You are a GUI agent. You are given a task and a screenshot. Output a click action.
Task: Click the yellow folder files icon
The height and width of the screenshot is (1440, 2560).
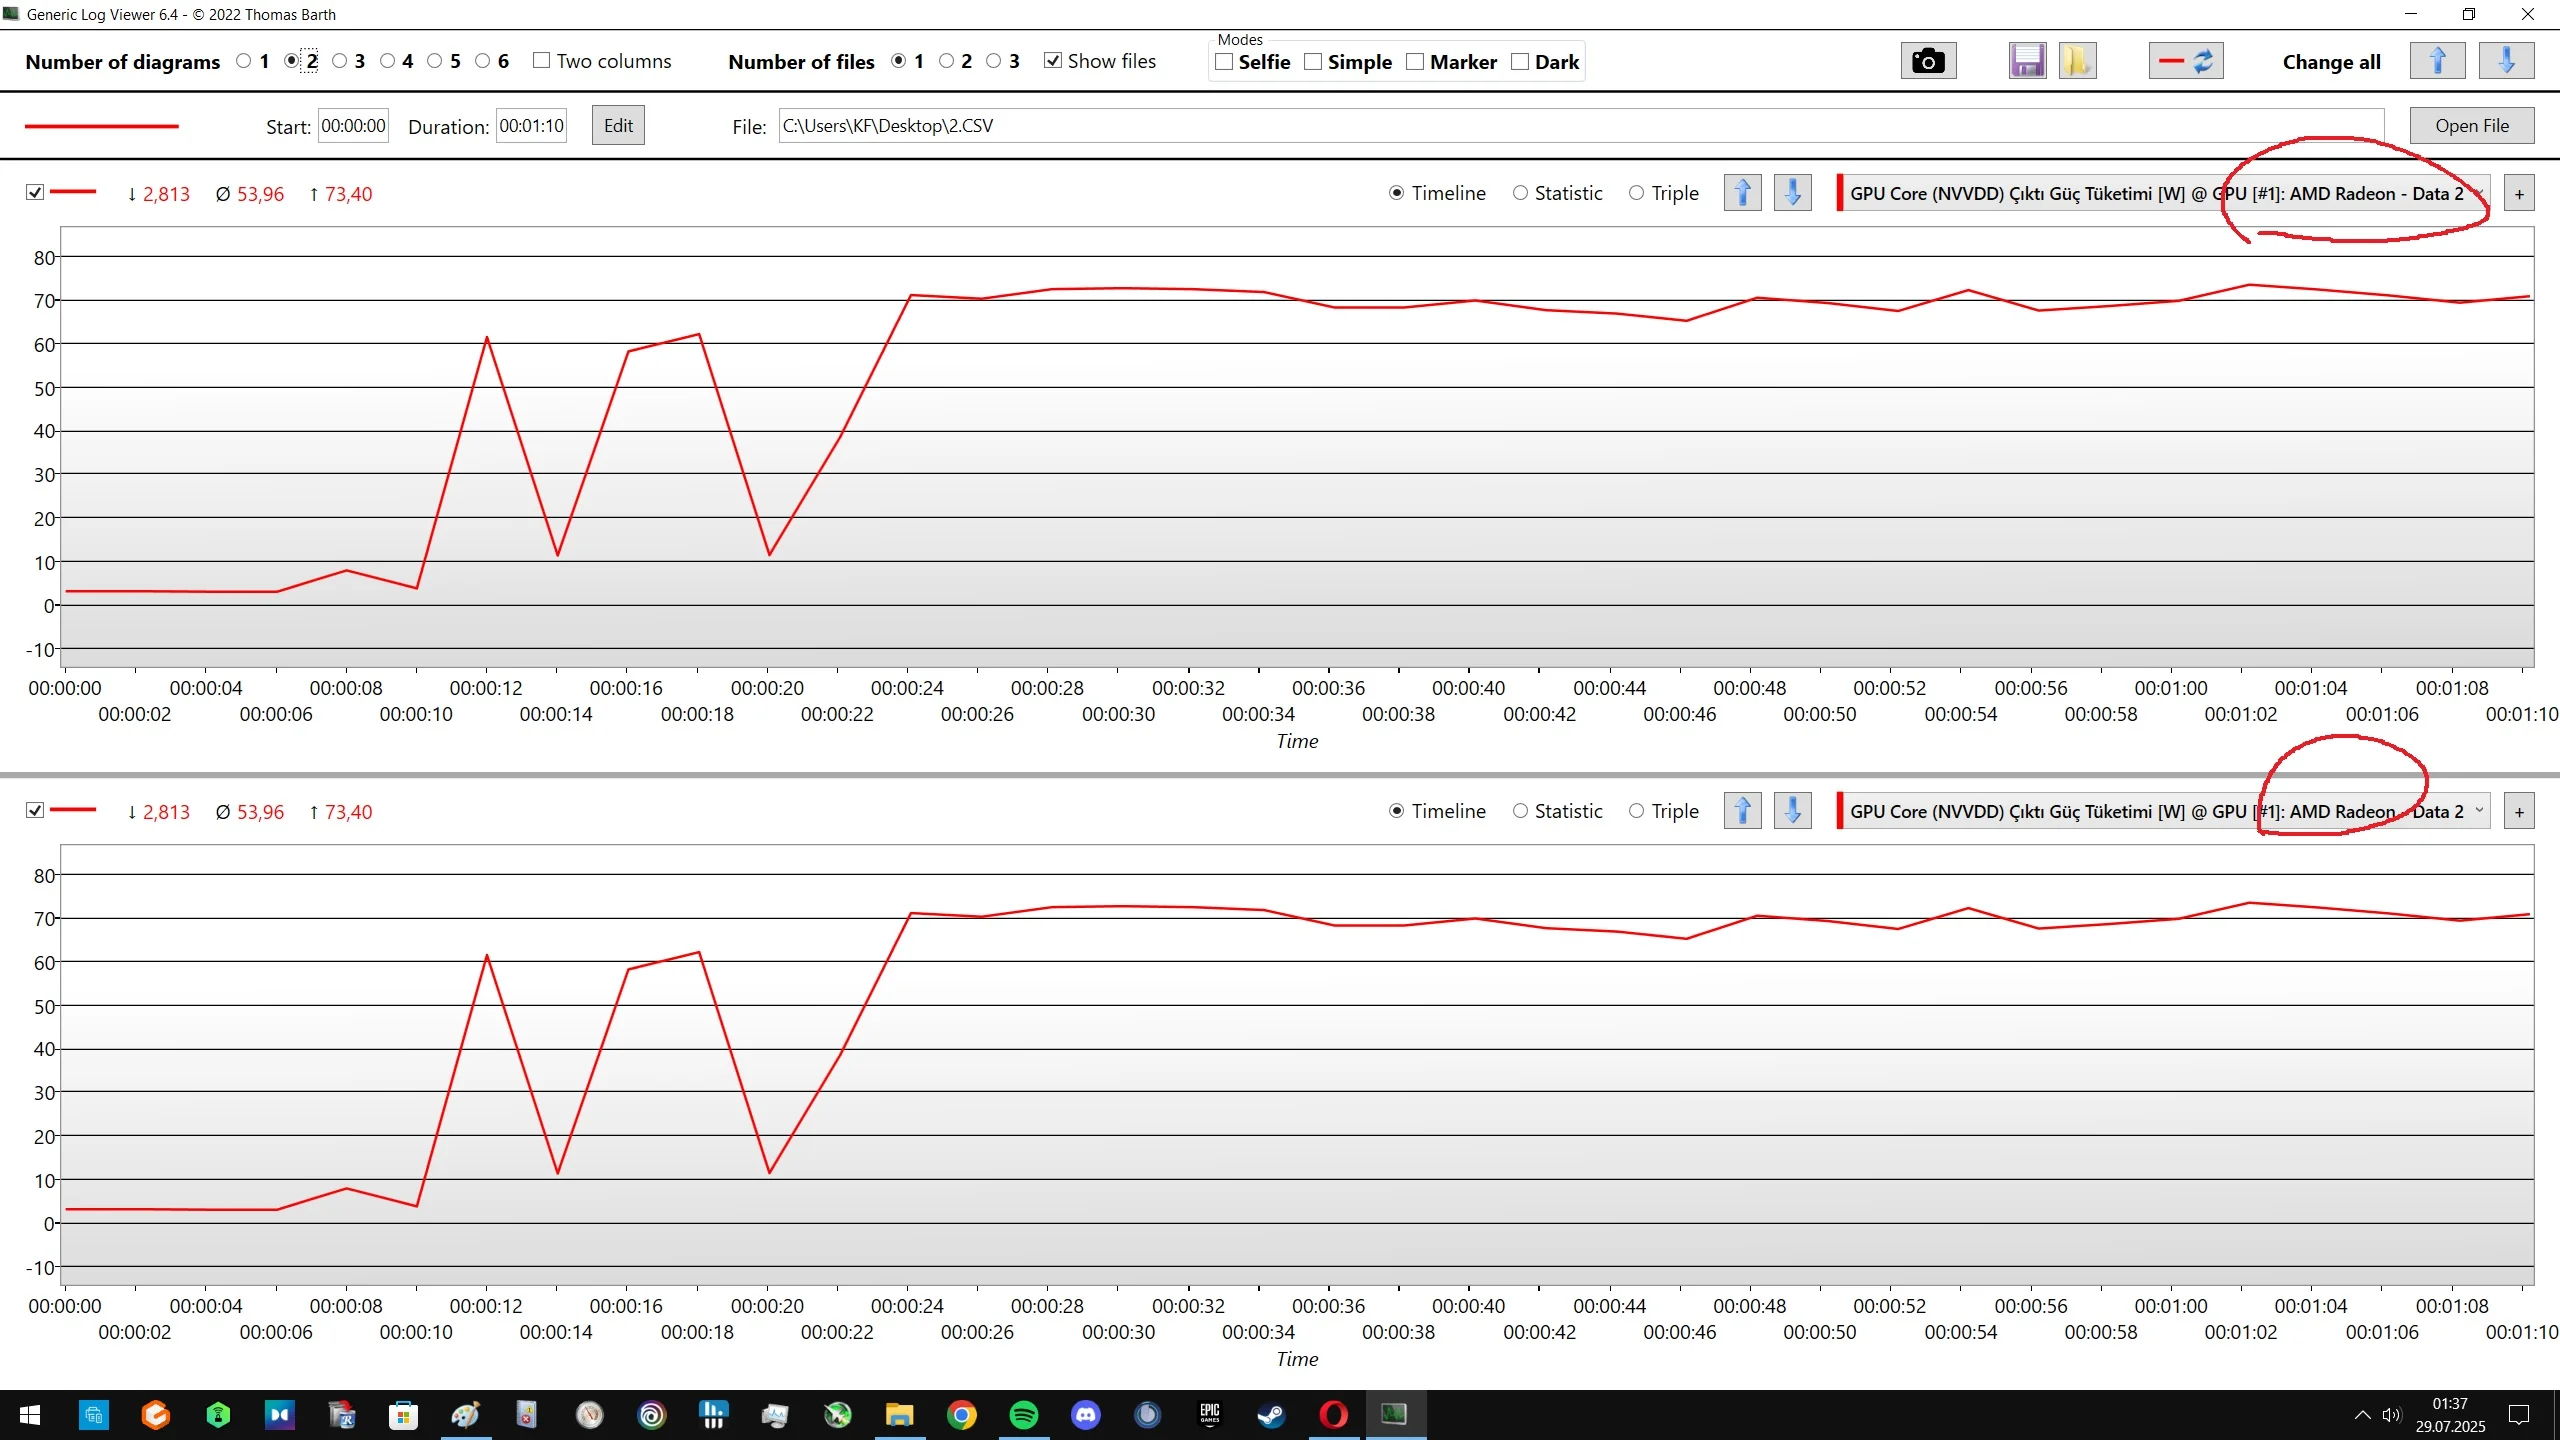pyautogui.click(x=2077, y=62)
